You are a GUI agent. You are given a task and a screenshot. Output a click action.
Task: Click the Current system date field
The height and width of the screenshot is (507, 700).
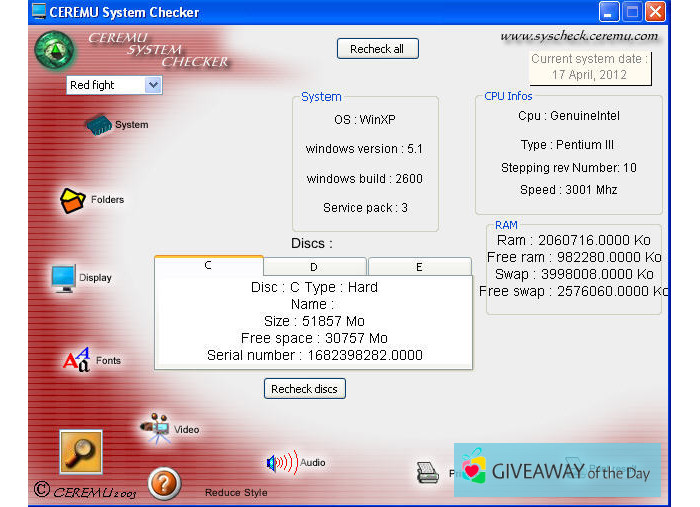tap(589, 67)
